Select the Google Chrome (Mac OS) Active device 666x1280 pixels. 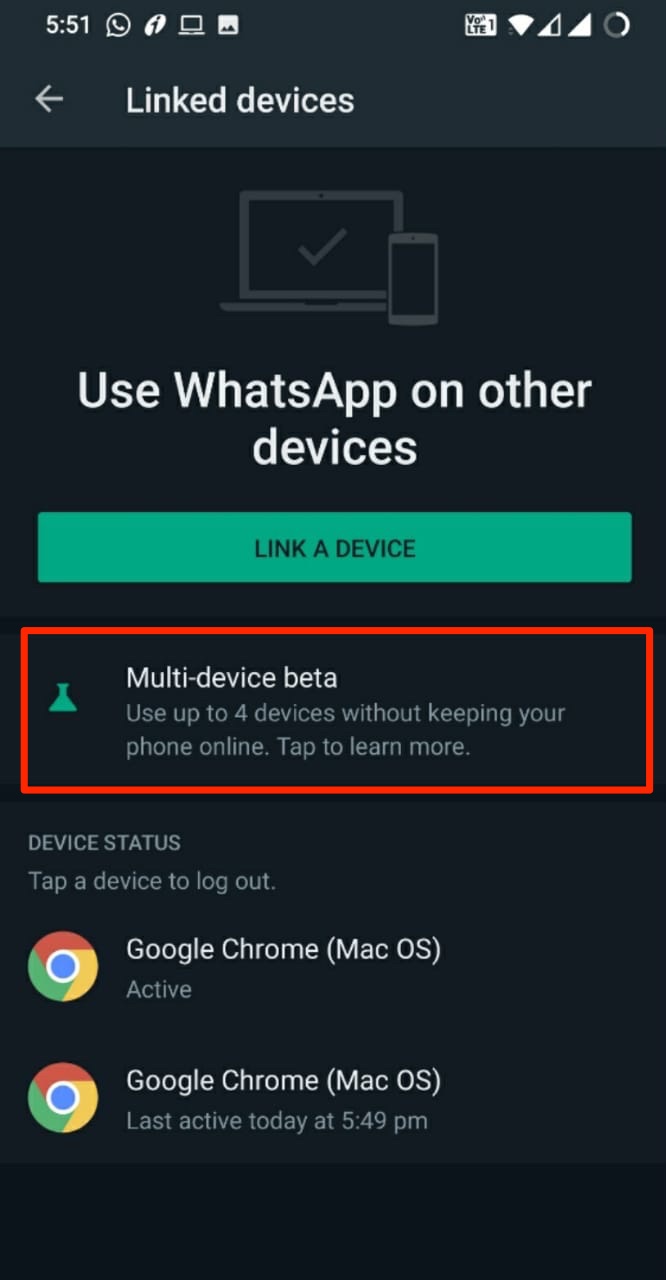coord(333,967)
